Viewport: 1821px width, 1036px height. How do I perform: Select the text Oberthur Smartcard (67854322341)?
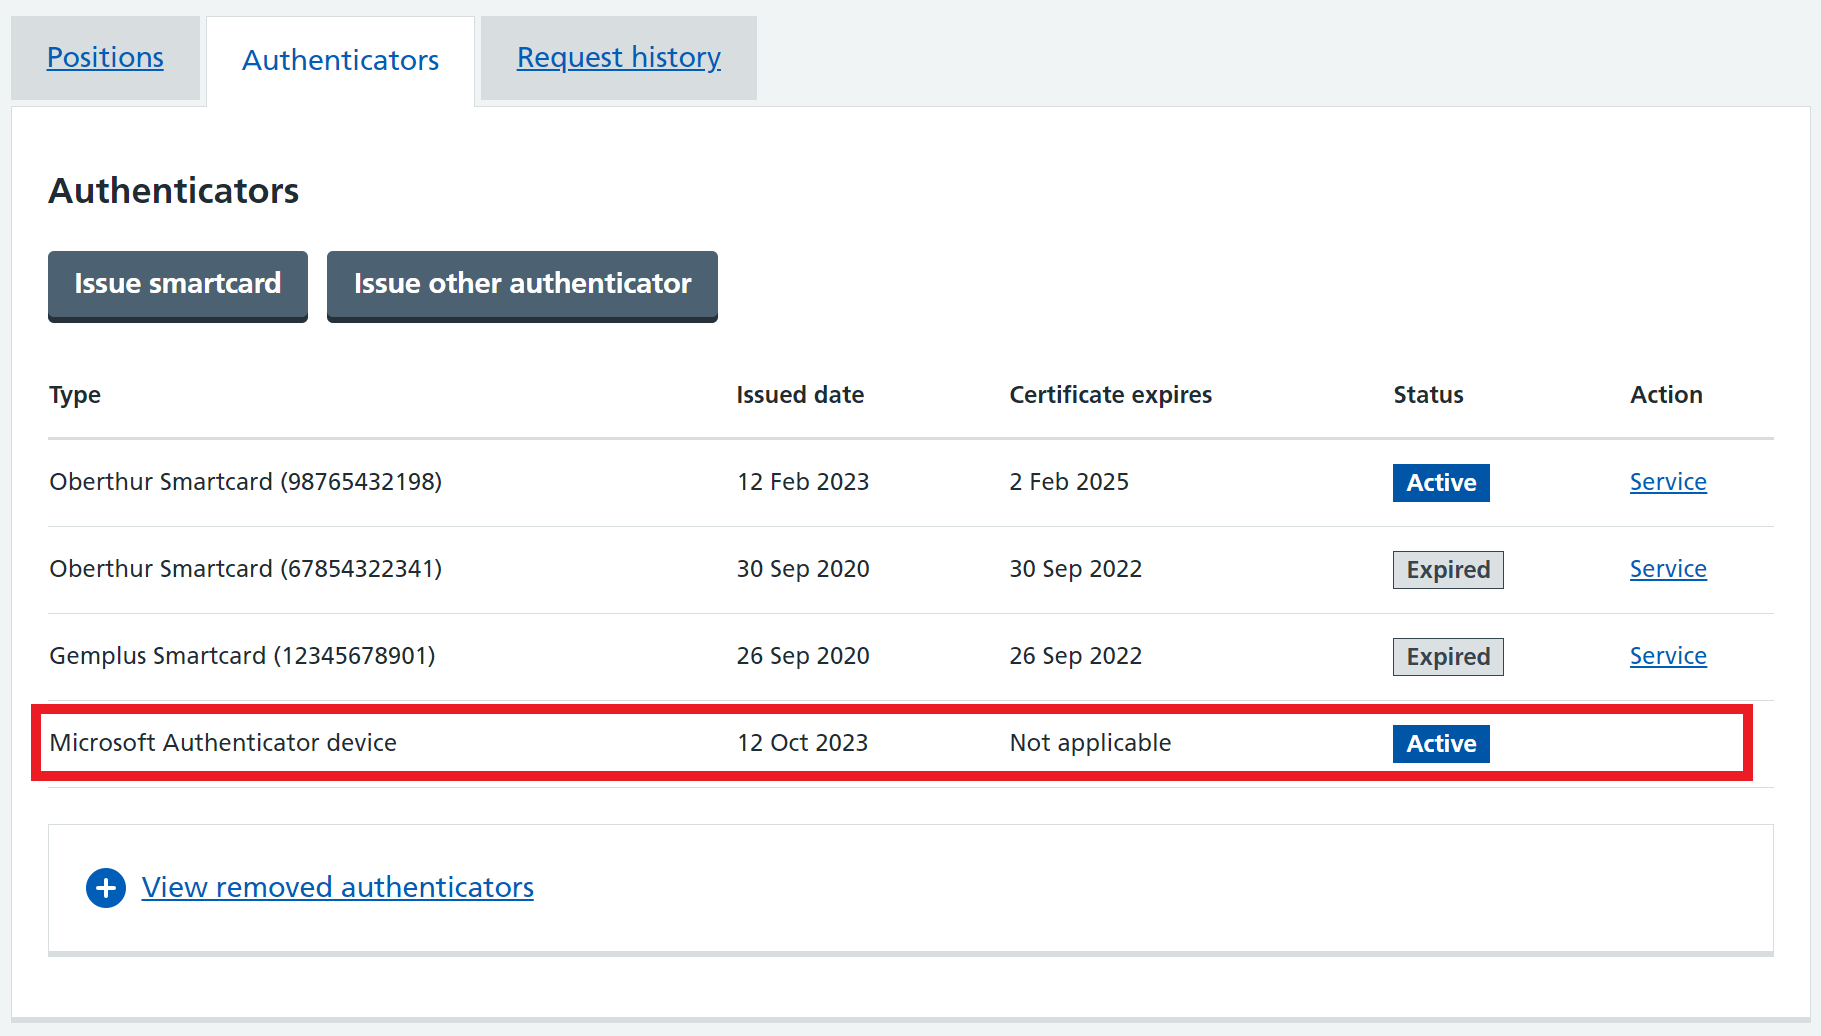click(x=246, y=569)
